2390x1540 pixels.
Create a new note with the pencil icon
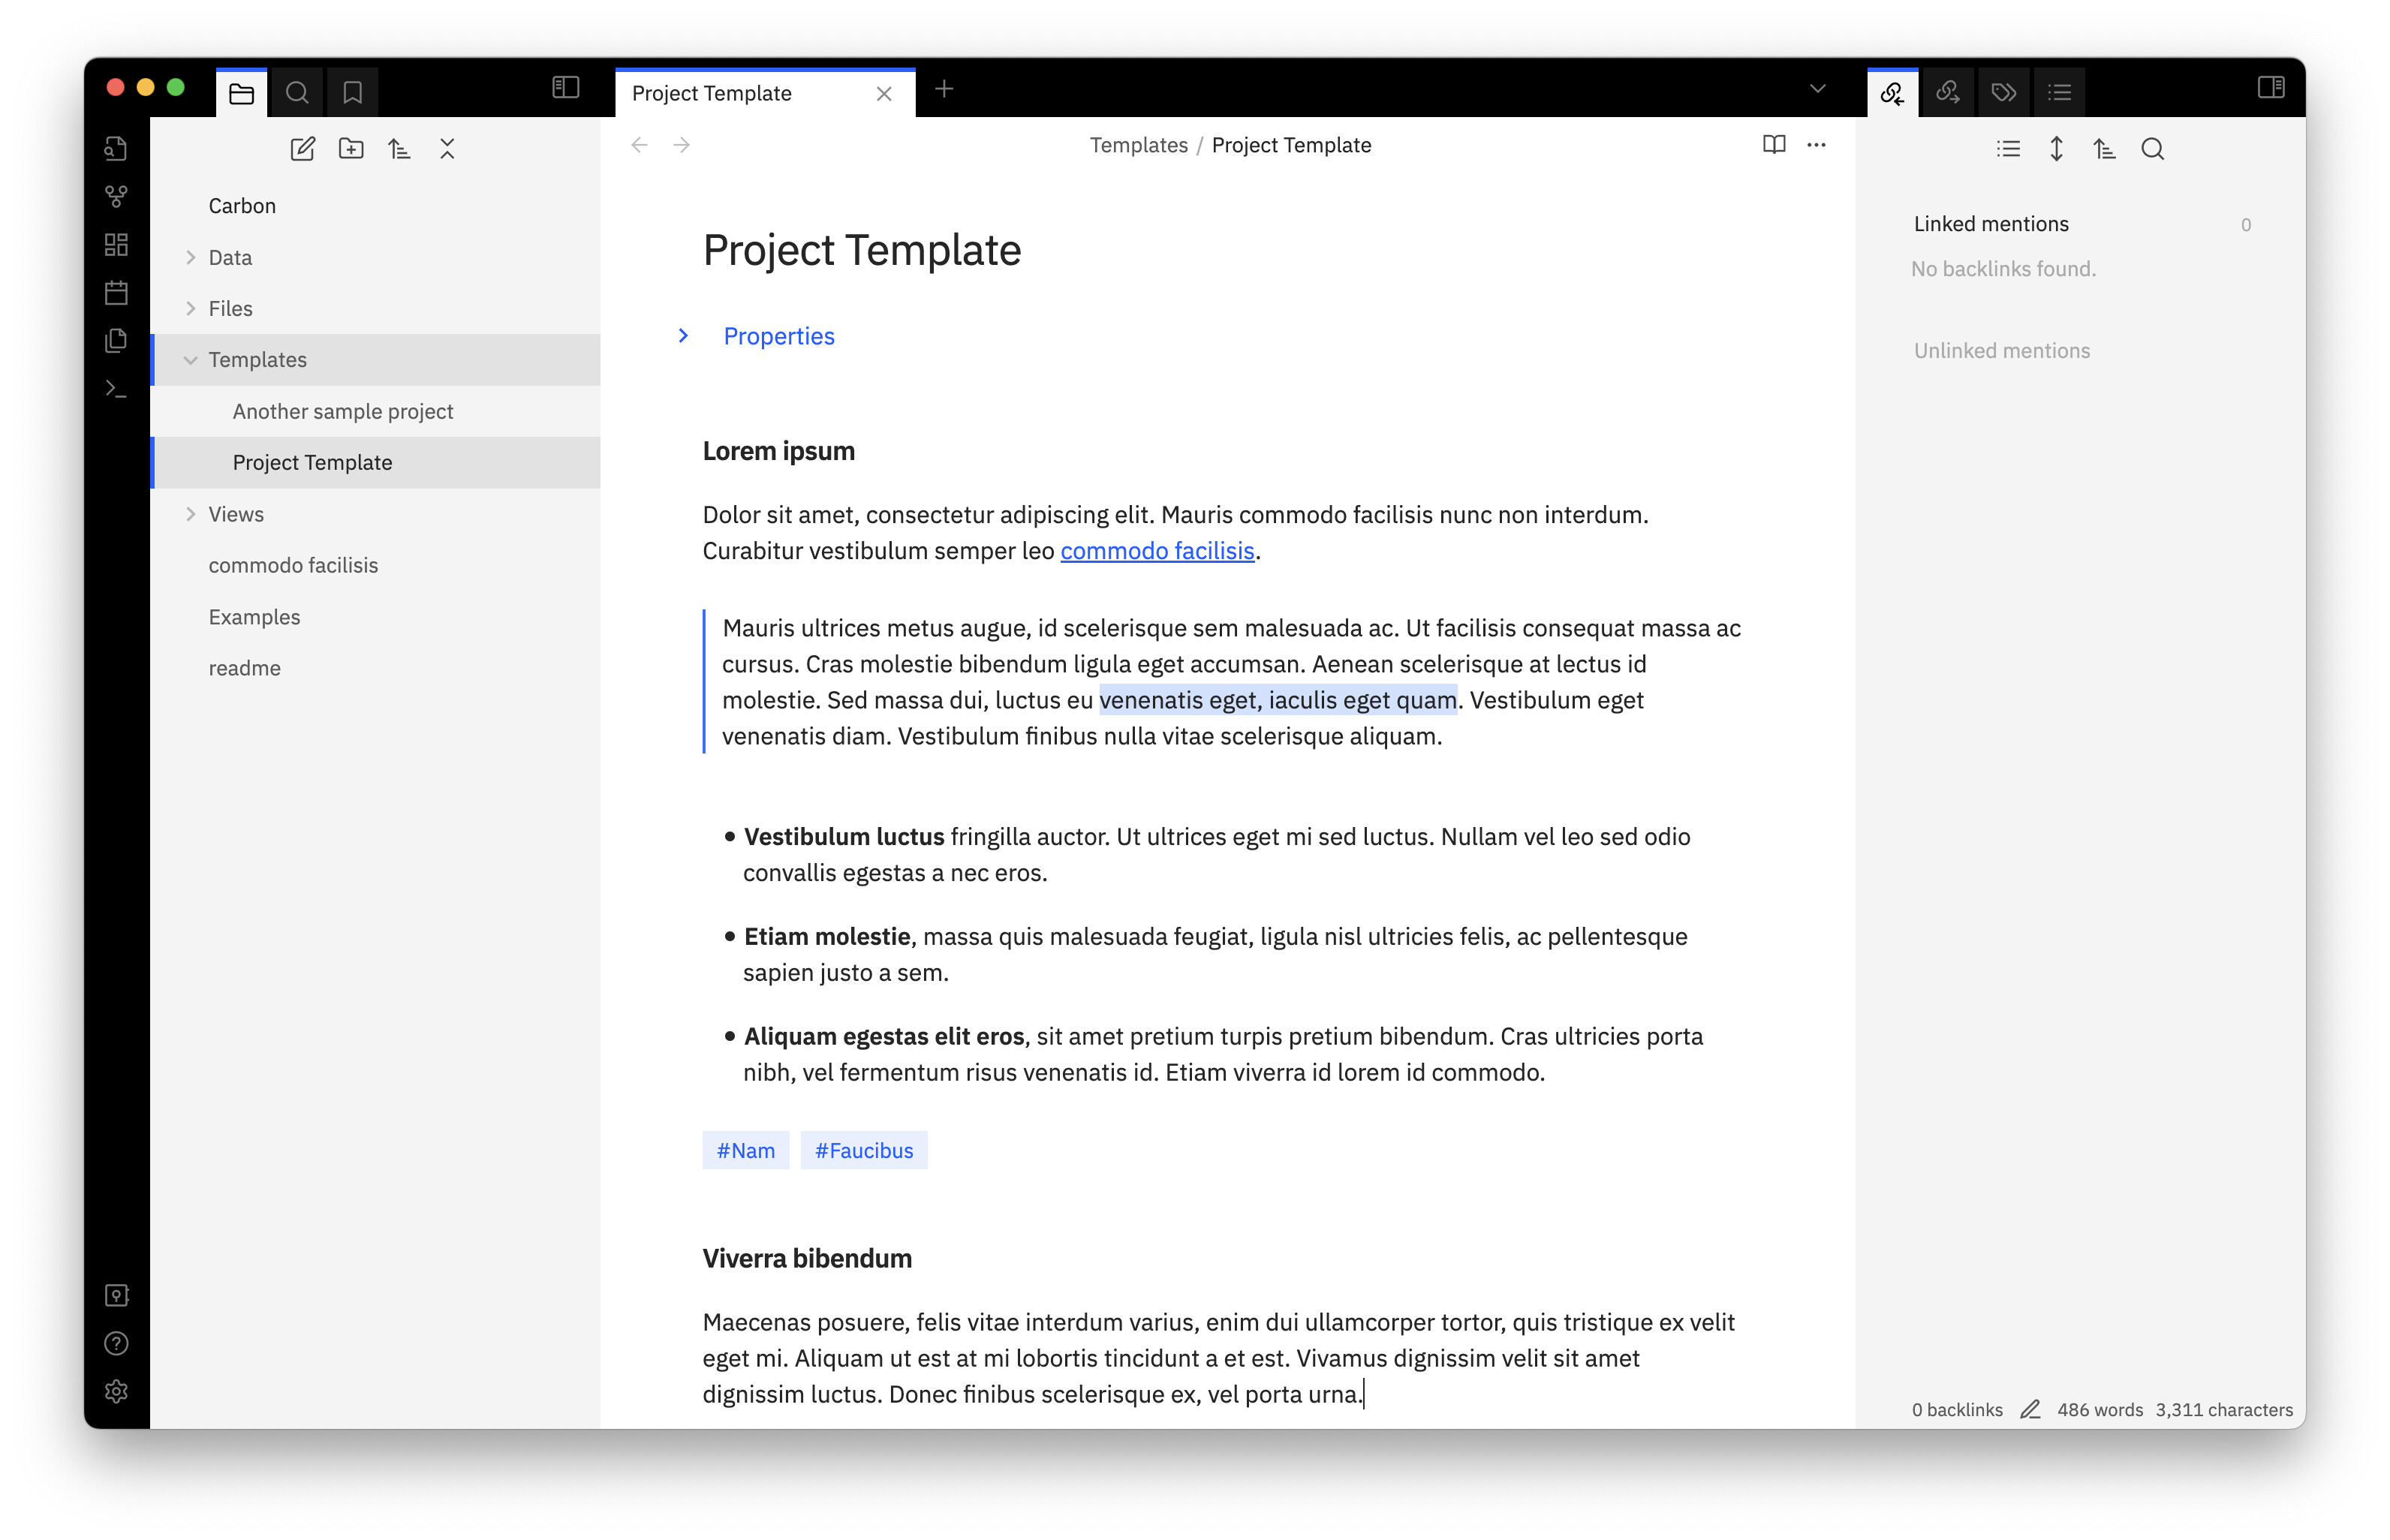pos(303,148)
